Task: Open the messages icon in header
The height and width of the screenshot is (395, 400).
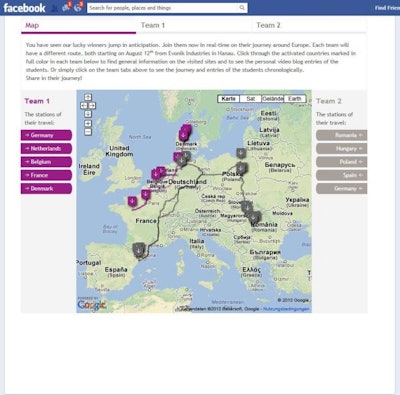Action: point(66,7)
